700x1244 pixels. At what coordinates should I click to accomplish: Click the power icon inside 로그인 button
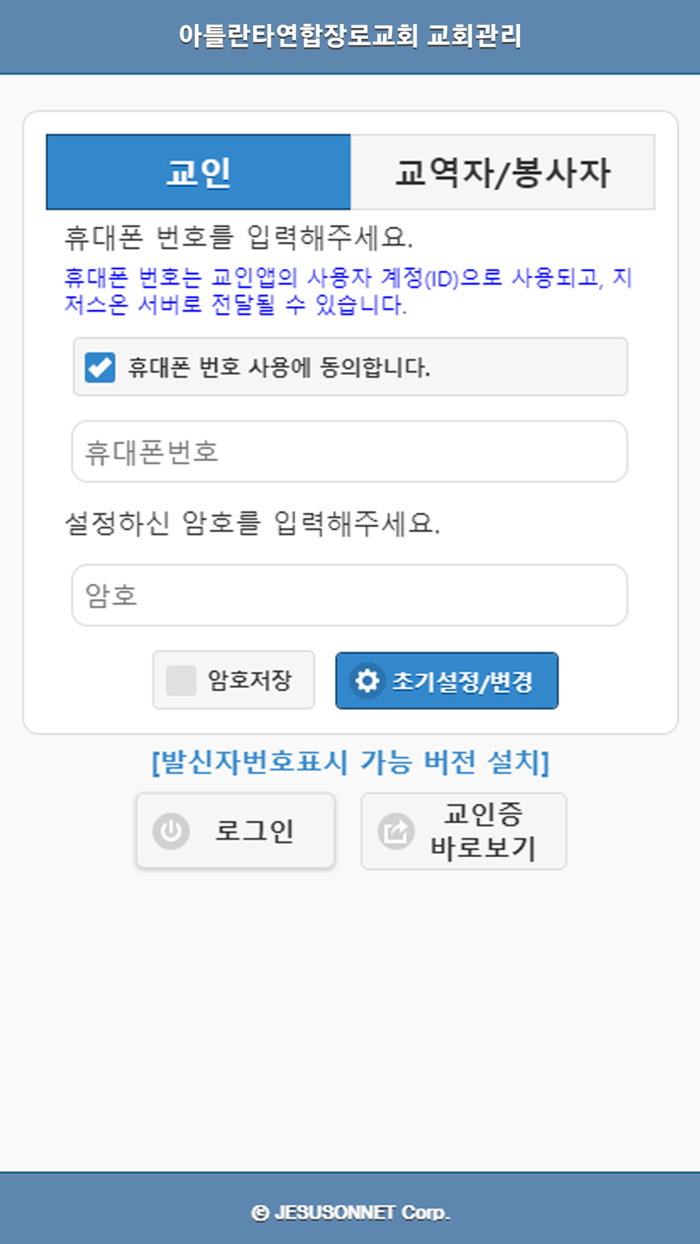(170, 830)
